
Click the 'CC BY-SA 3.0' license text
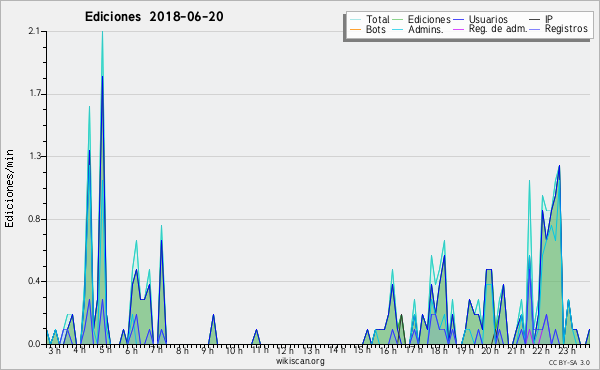(x=569, y=362)
